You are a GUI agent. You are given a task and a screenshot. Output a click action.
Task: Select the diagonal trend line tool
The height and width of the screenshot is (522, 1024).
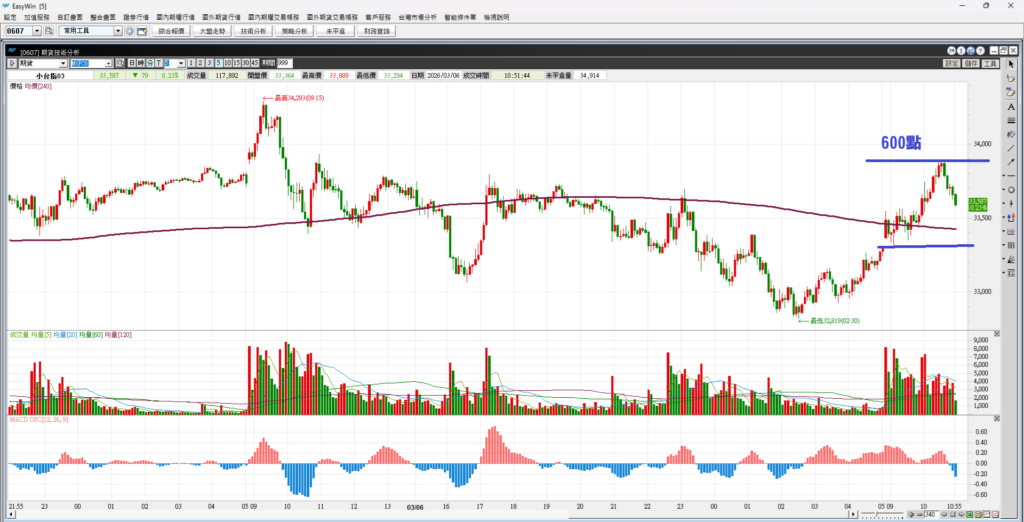(x=1011, y=148)
